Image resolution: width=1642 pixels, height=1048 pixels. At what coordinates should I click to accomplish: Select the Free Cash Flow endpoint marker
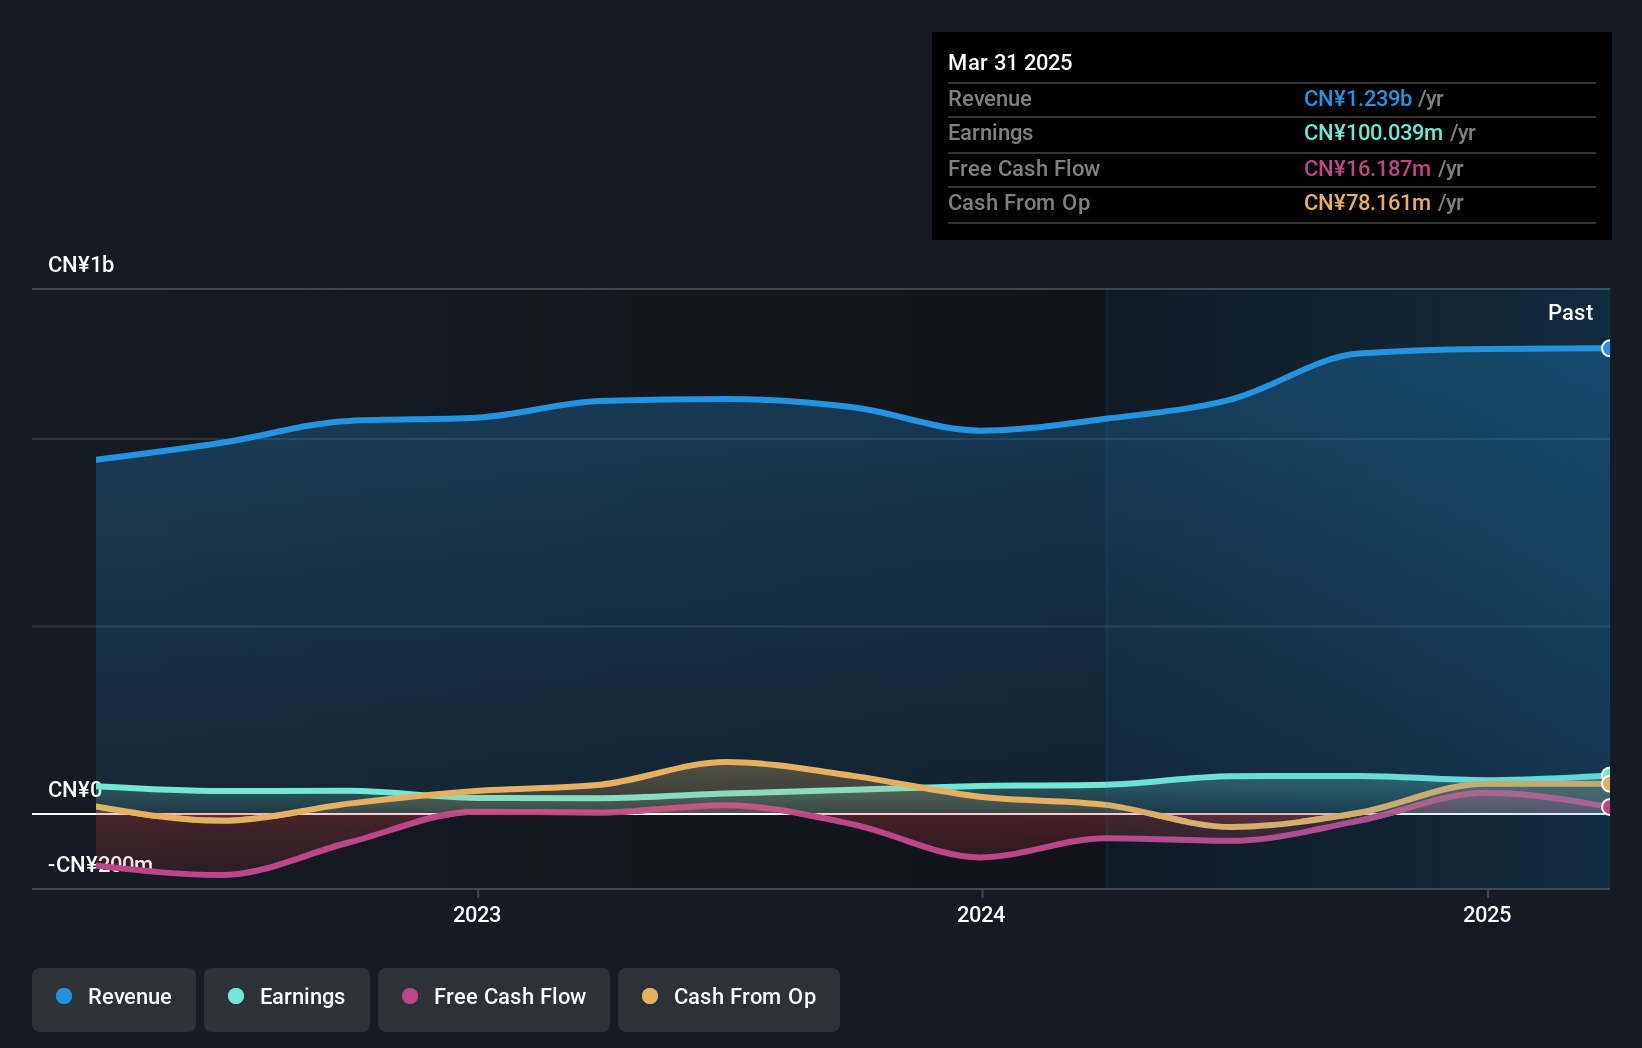(x=1607, y=807)
